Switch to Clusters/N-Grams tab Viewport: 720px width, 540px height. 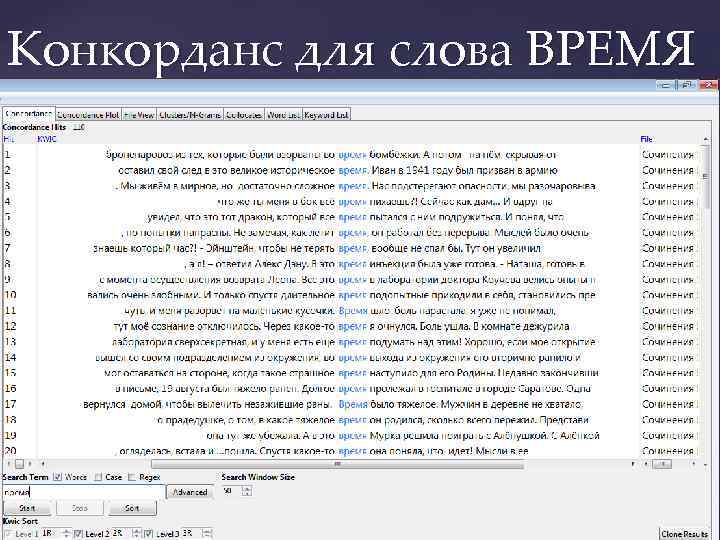tap(190, 115)
